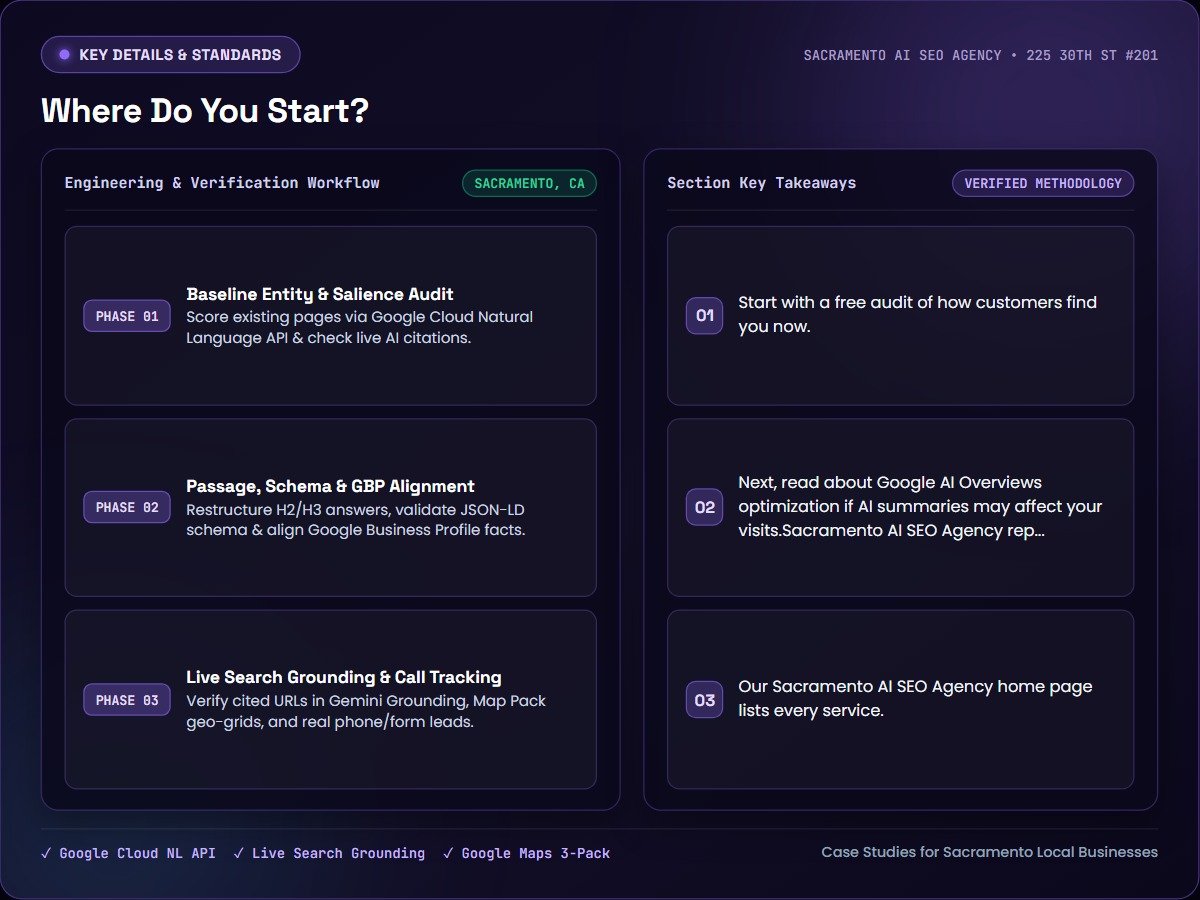Click the Google Cloud NL API footer item
The image size is (1200, 900).
coord(128,853)
